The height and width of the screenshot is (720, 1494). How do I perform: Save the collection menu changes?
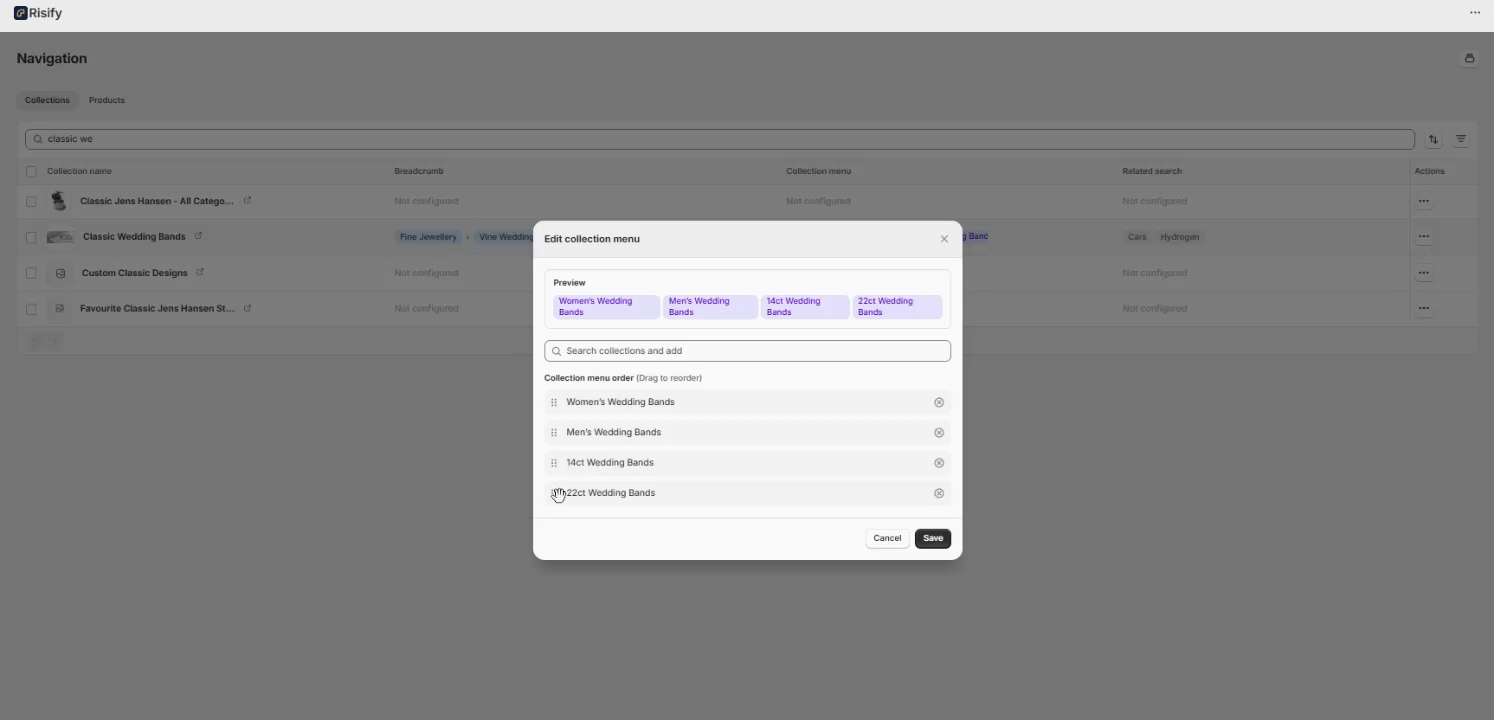(932, 538)
